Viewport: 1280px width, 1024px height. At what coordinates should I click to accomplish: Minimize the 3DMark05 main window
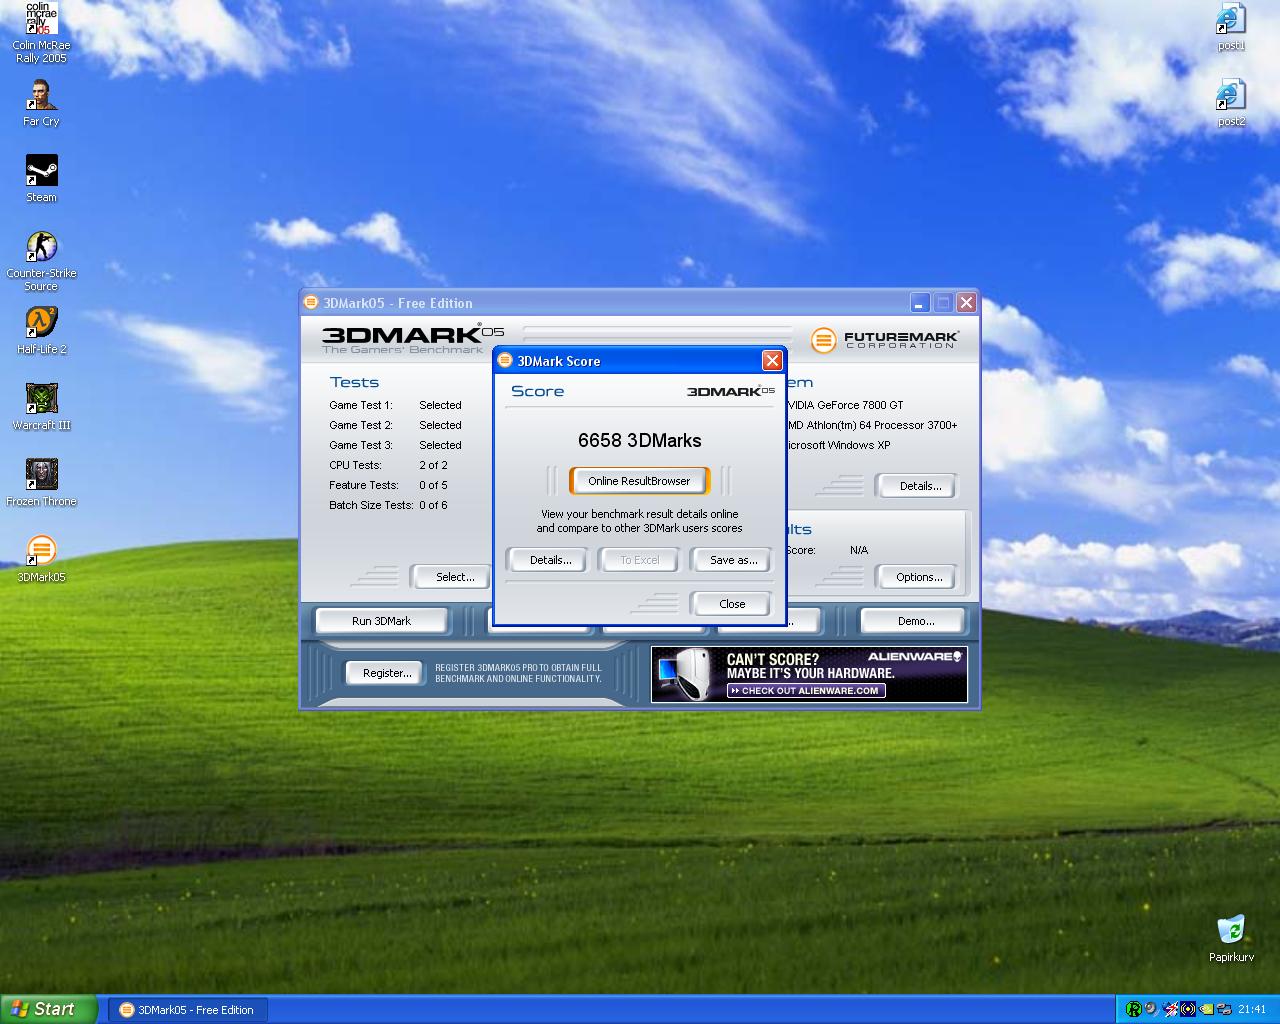[x=920, y=302]
